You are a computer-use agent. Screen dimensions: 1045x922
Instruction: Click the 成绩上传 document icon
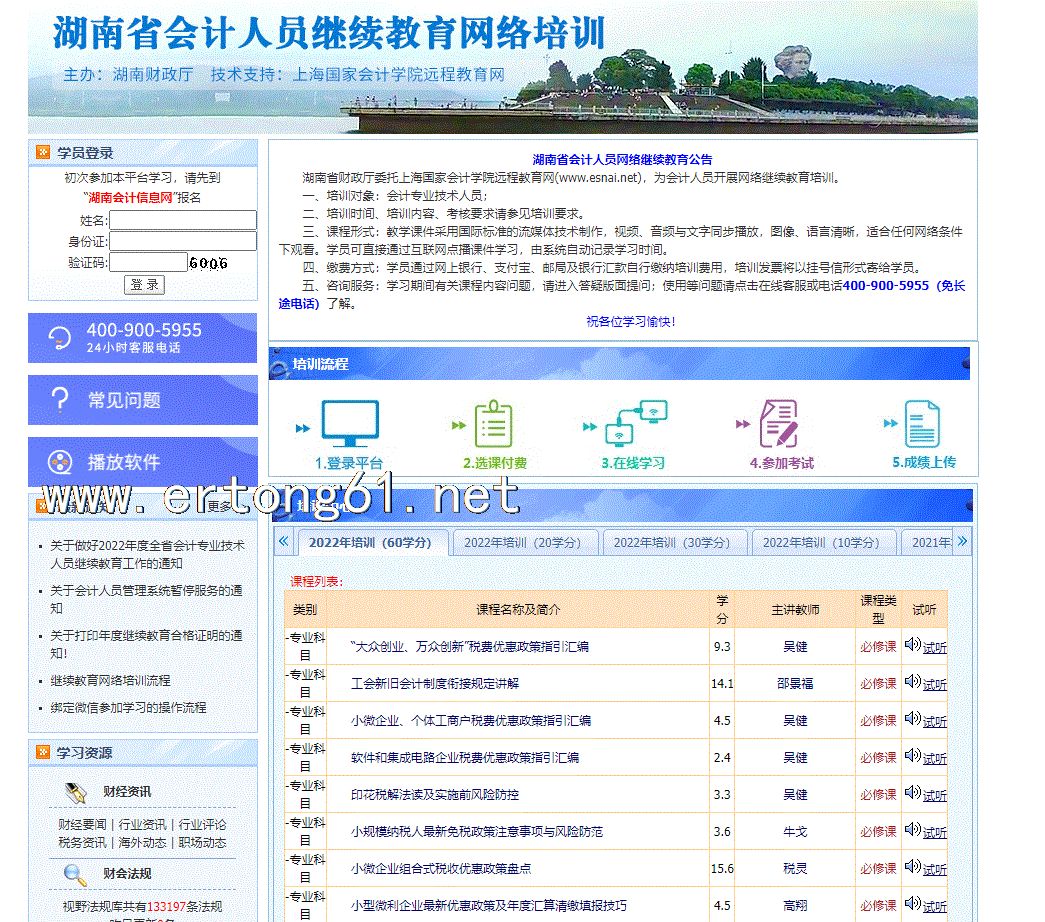921,424
